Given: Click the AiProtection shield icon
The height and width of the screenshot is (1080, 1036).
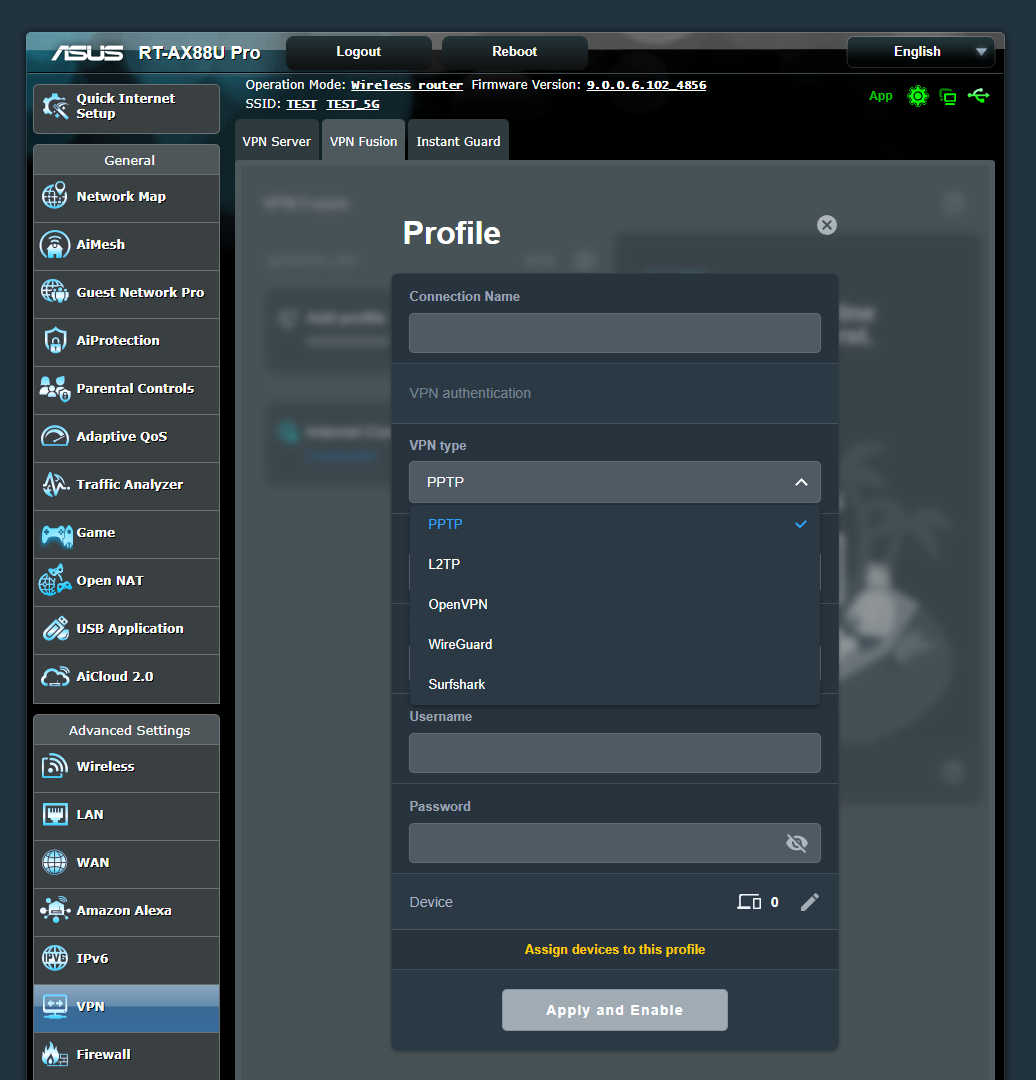Looking at the screenshot, I should pyautogui.click(x=54, y=340).
